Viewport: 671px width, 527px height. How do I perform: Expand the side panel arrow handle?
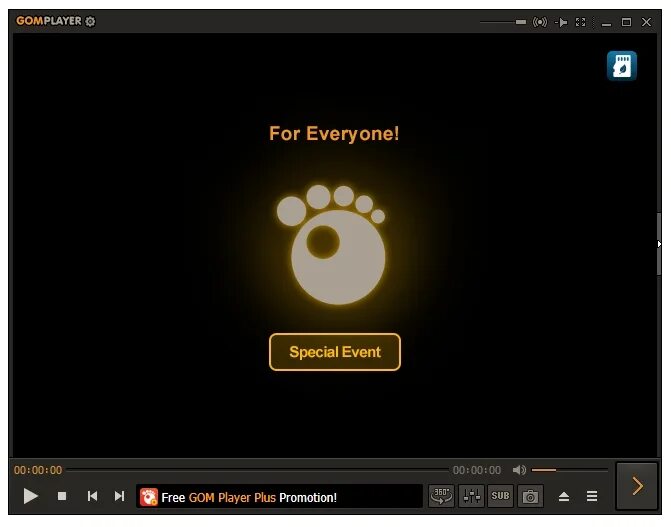[x=659, y=244]
